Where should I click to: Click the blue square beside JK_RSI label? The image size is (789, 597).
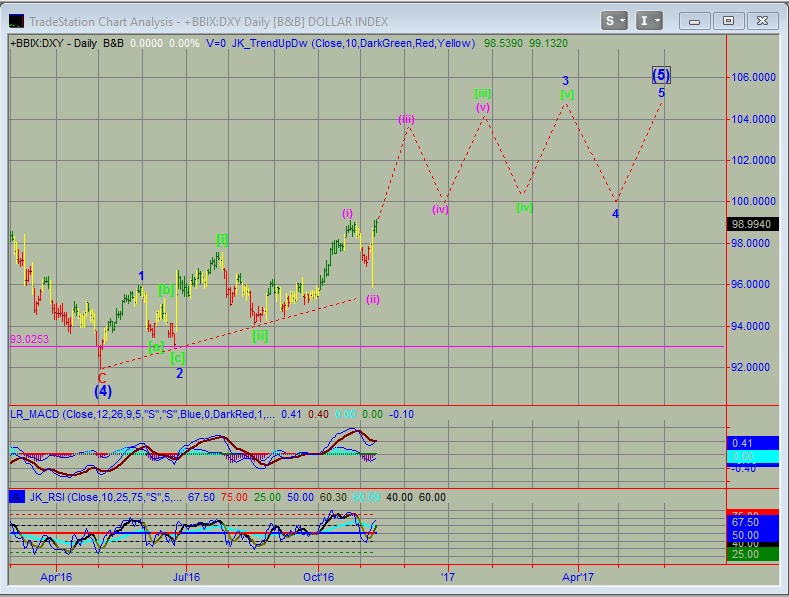15,497
